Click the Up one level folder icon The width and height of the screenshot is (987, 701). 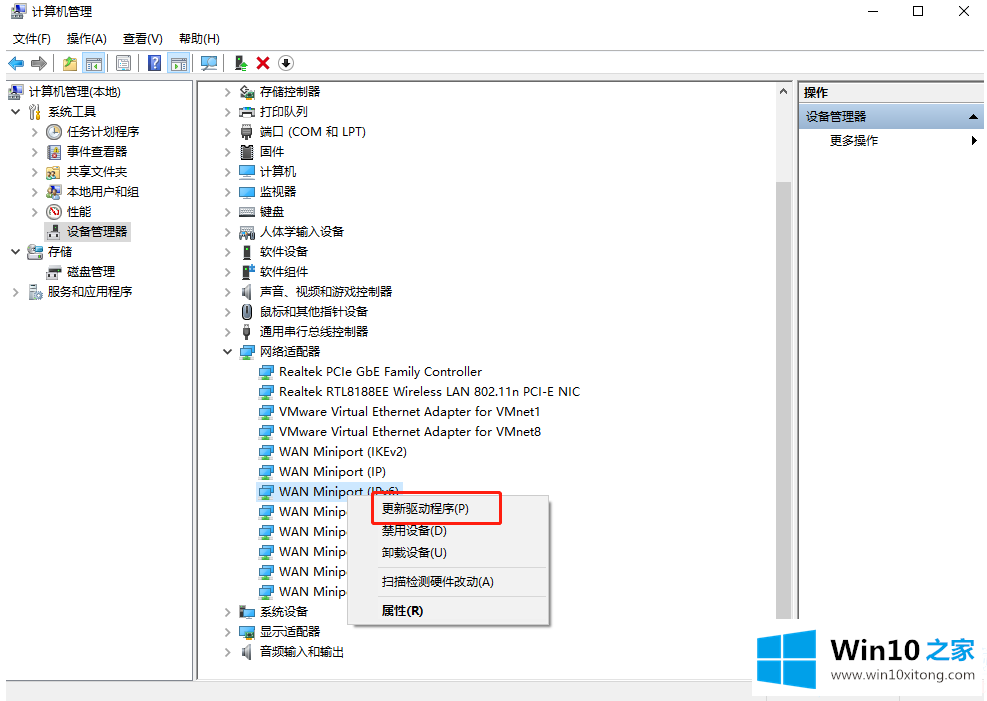[70, 63]
